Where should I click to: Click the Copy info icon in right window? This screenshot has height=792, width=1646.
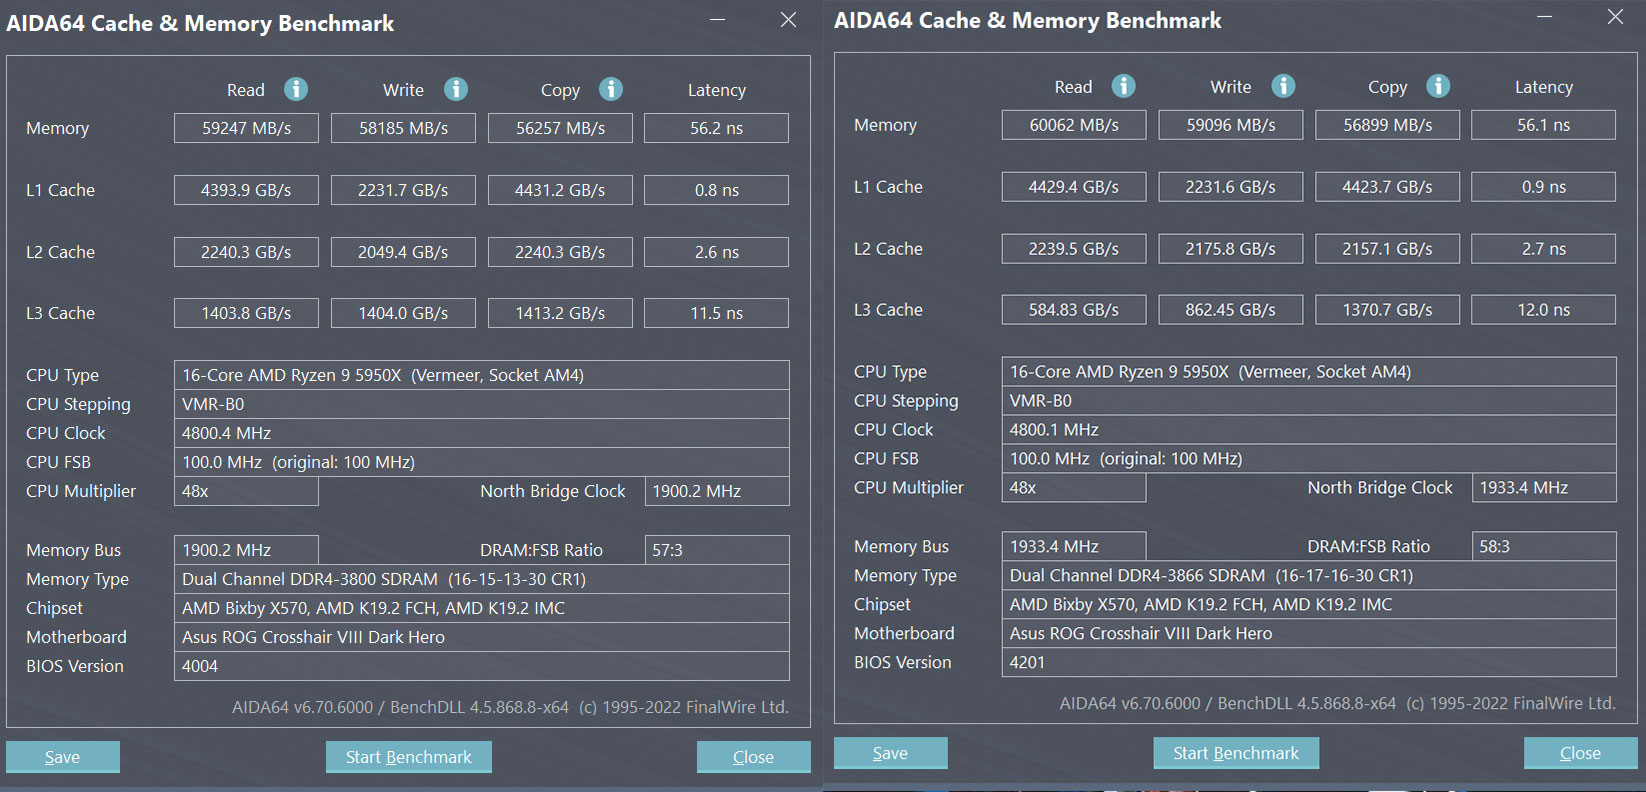pyautogui.click(x=1439, y=86)
